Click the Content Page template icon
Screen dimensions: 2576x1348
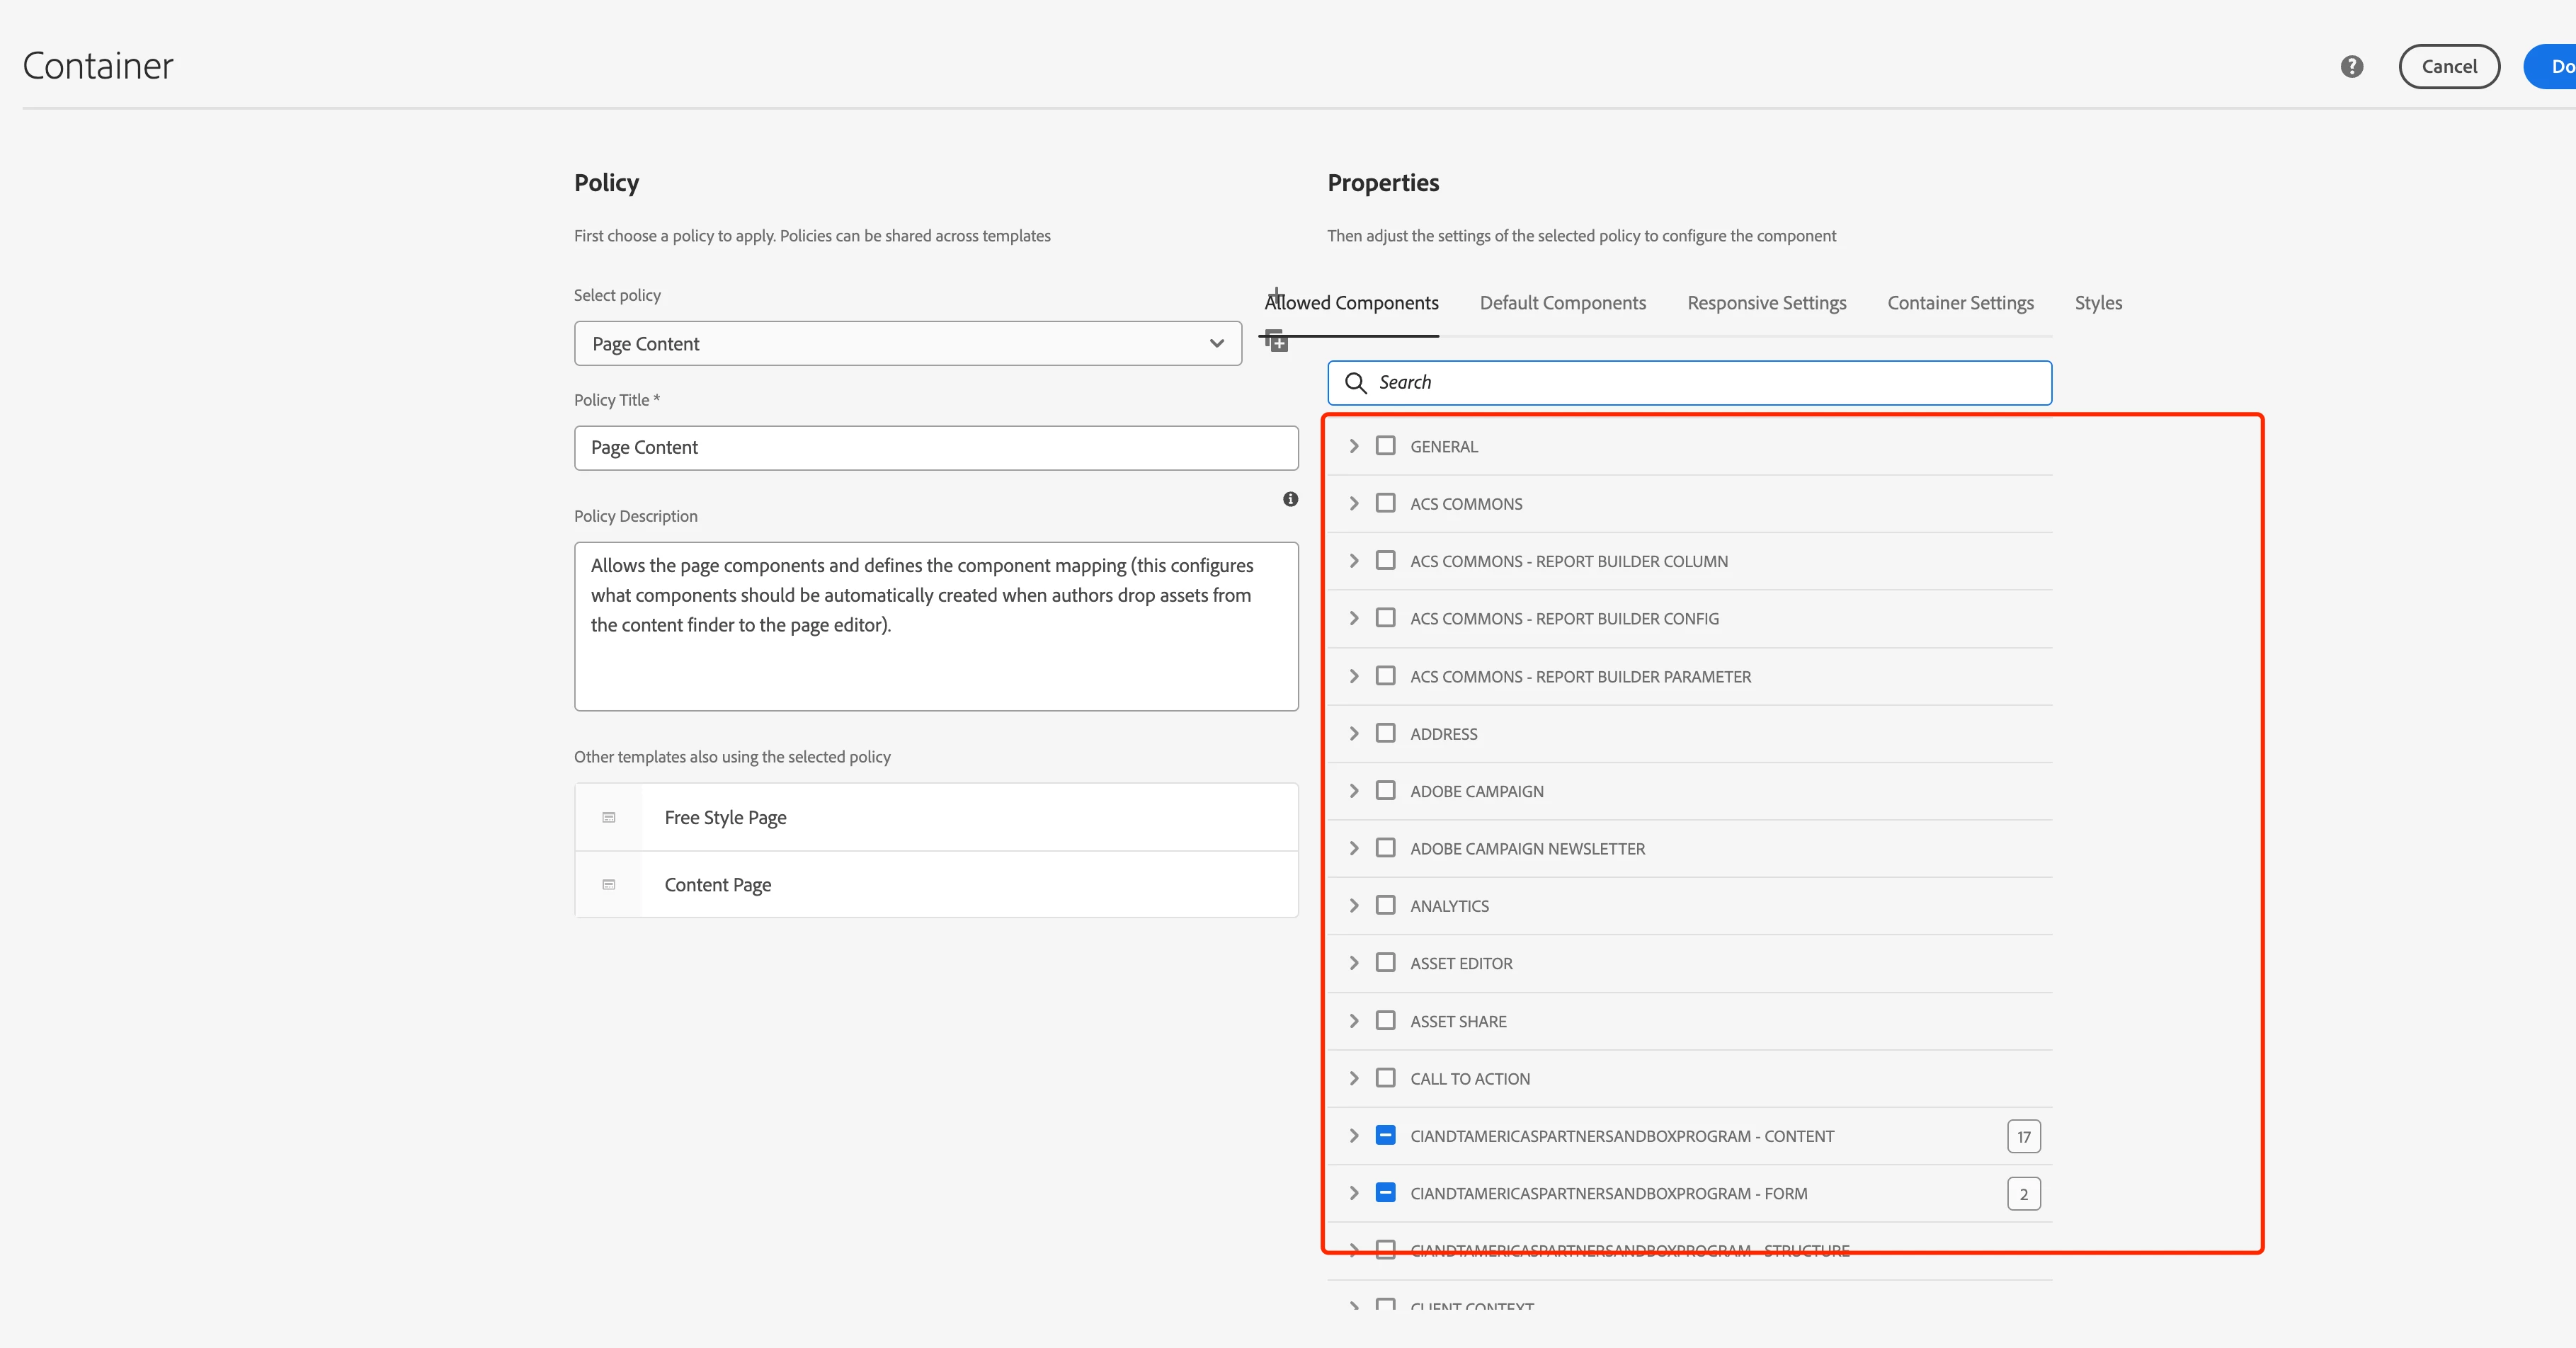pyautogui.click(x=608, y=884)
